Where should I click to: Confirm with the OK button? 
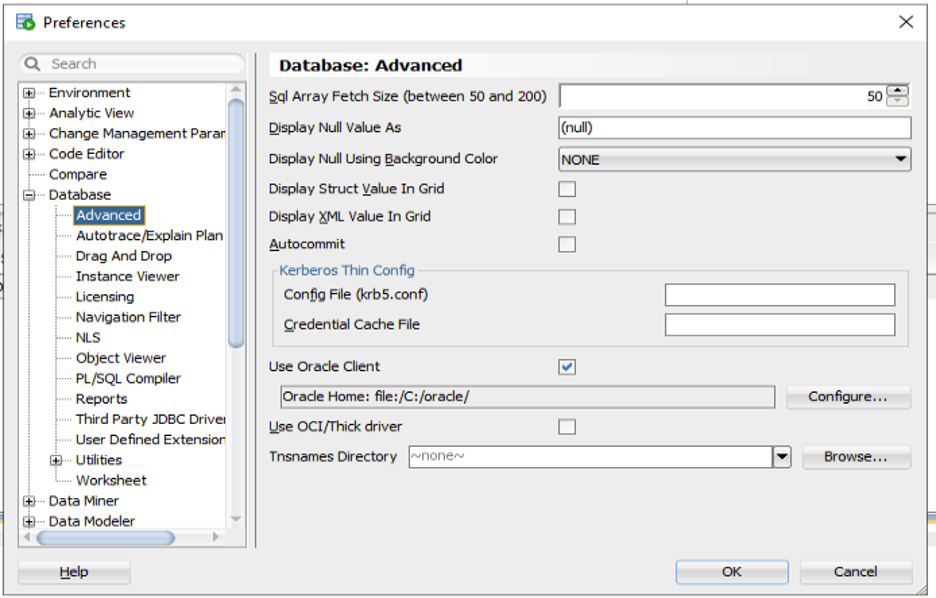click(732, 572)
